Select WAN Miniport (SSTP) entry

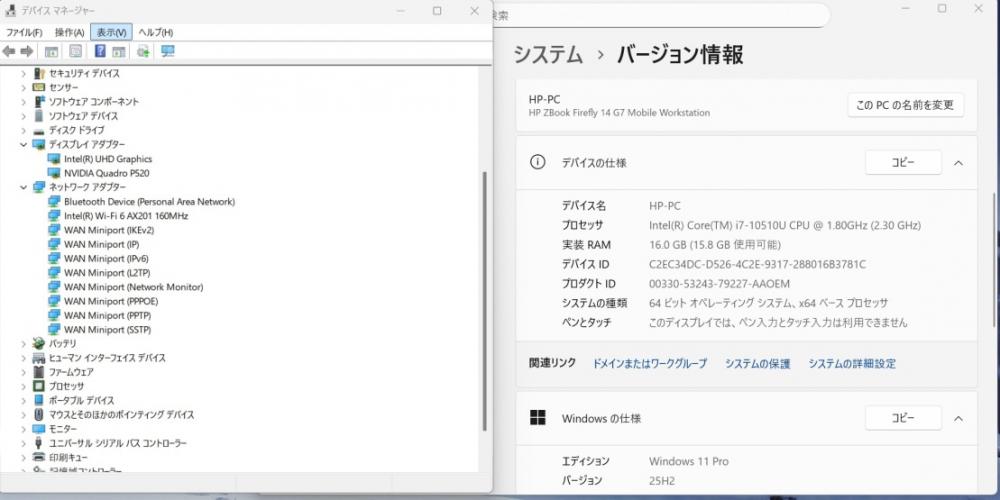[x=107, y=330]
